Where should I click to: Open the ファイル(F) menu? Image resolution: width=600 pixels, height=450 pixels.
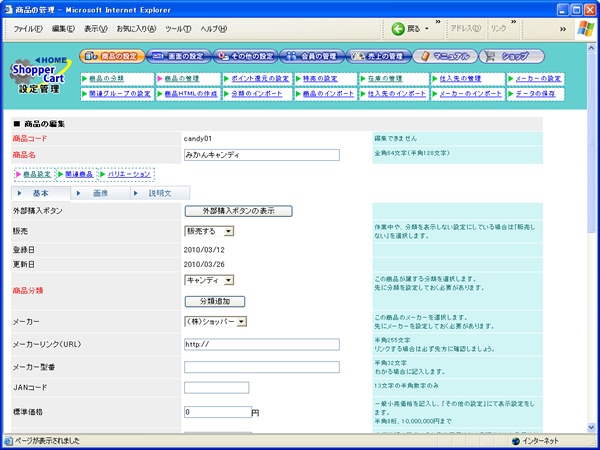tap(28, 29)
